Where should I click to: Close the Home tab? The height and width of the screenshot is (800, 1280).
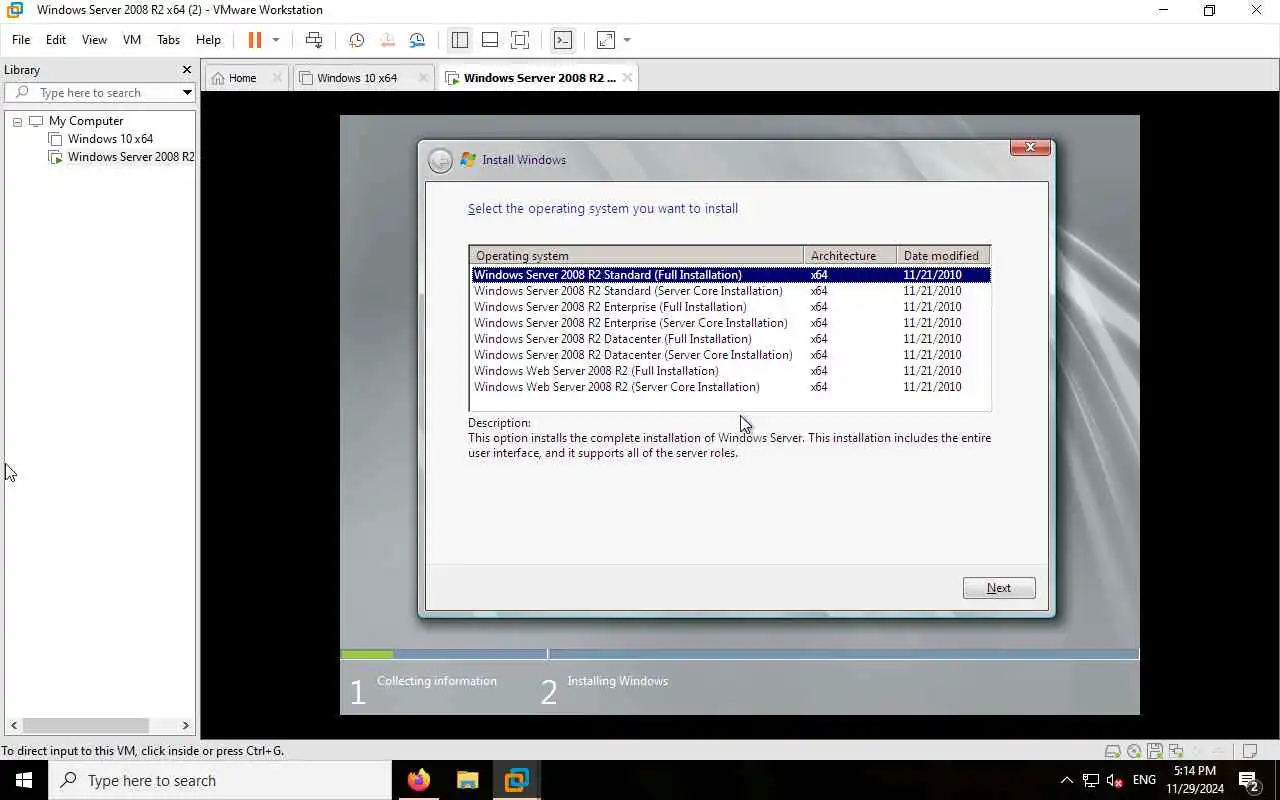pyautogui.click(x=277, y=78)
